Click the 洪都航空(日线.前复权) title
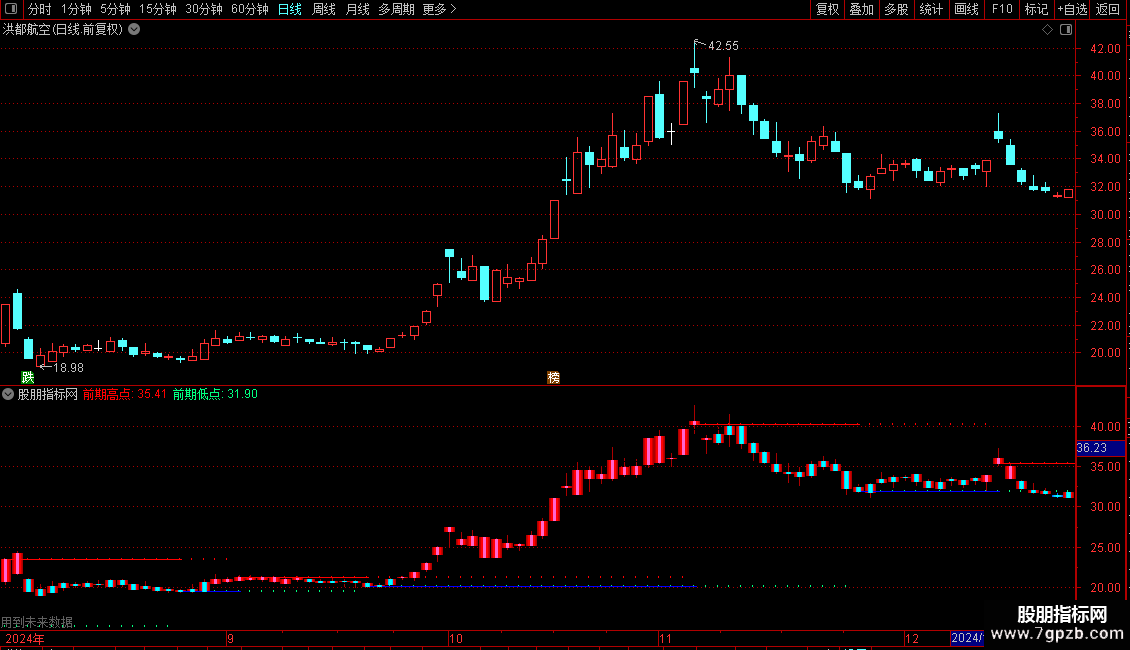The height and width of the screenshot is (650, 1130). [63, 30]
